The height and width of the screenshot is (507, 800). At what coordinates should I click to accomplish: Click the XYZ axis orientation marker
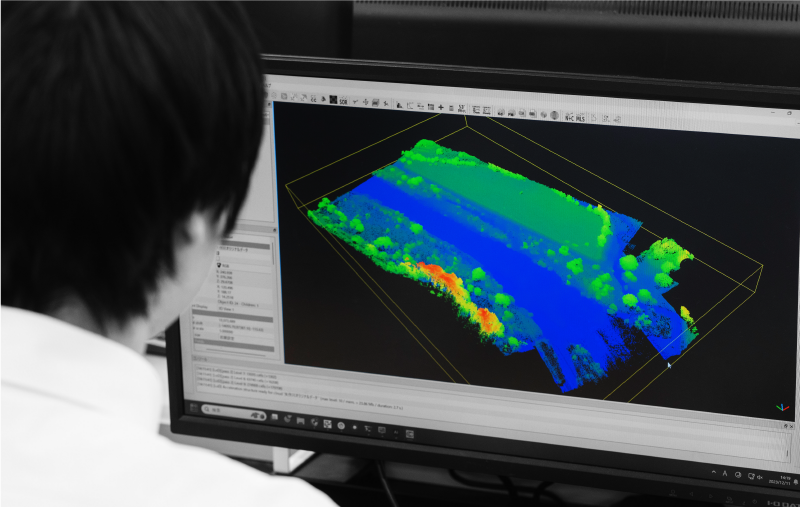tap(782, 408)
